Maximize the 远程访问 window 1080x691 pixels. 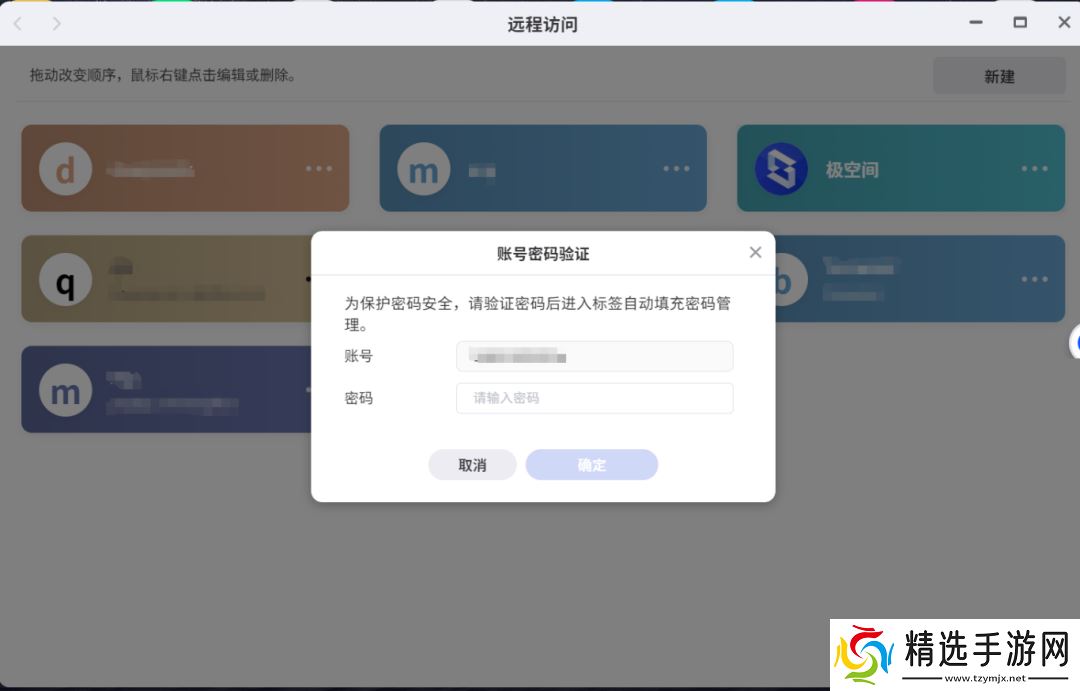pyautogui.click(x=1020, y=23)
